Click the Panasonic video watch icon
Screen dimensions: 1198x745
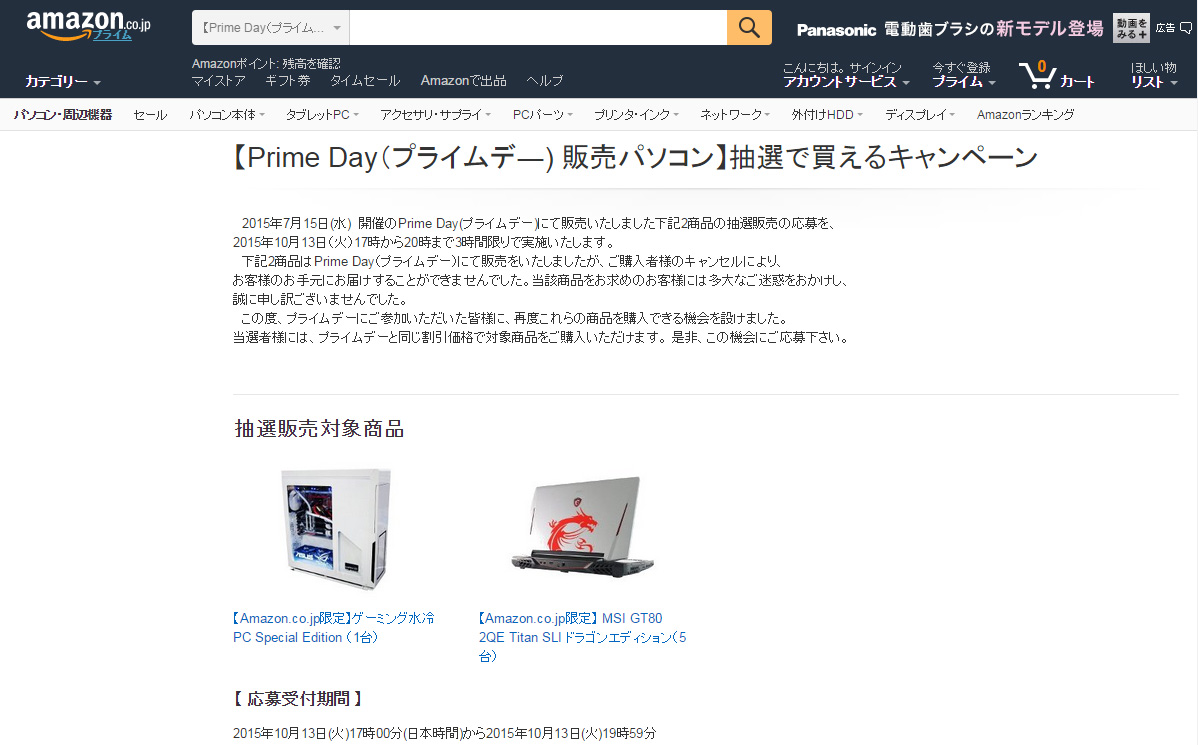coord(1131,28)
